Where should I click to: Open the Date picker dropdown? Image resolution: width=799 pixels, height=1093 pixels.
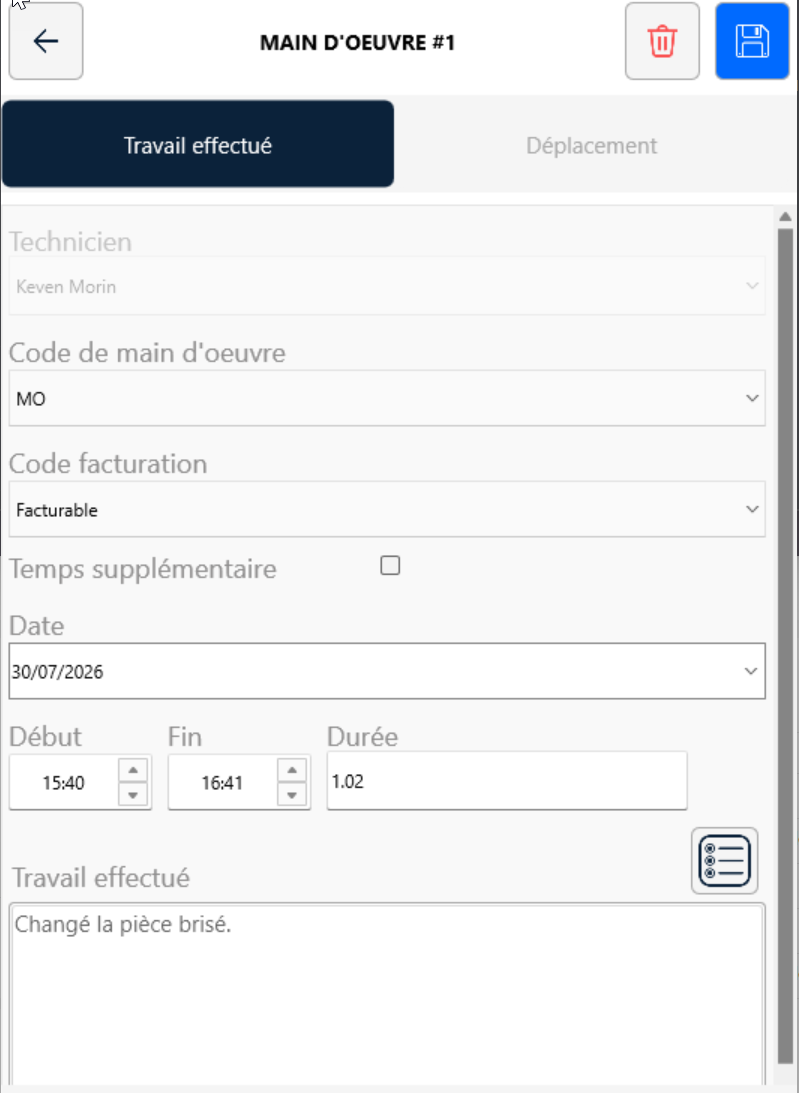[387, 671]
